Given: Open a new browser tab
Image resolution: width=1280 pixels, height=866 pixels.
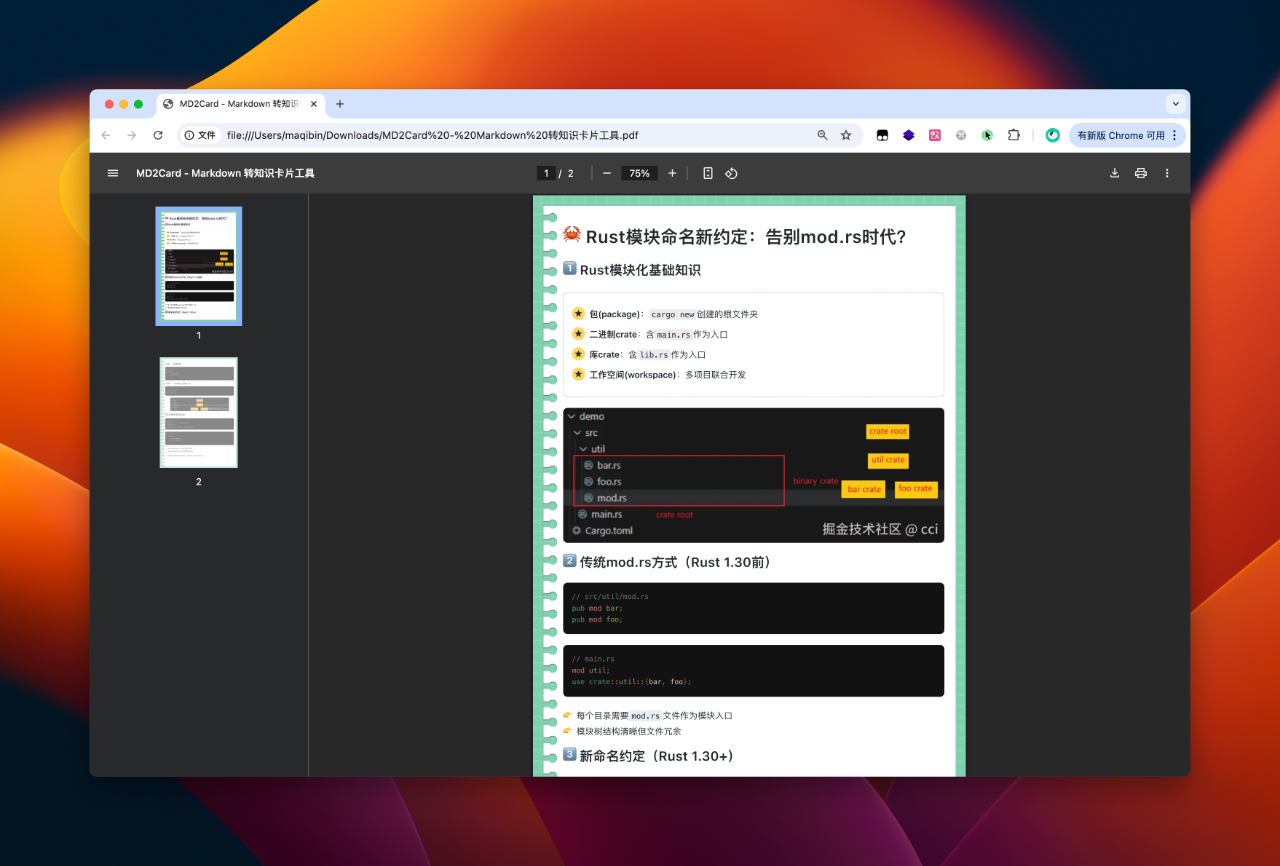Looking at the screenshot, I should 340,104.
